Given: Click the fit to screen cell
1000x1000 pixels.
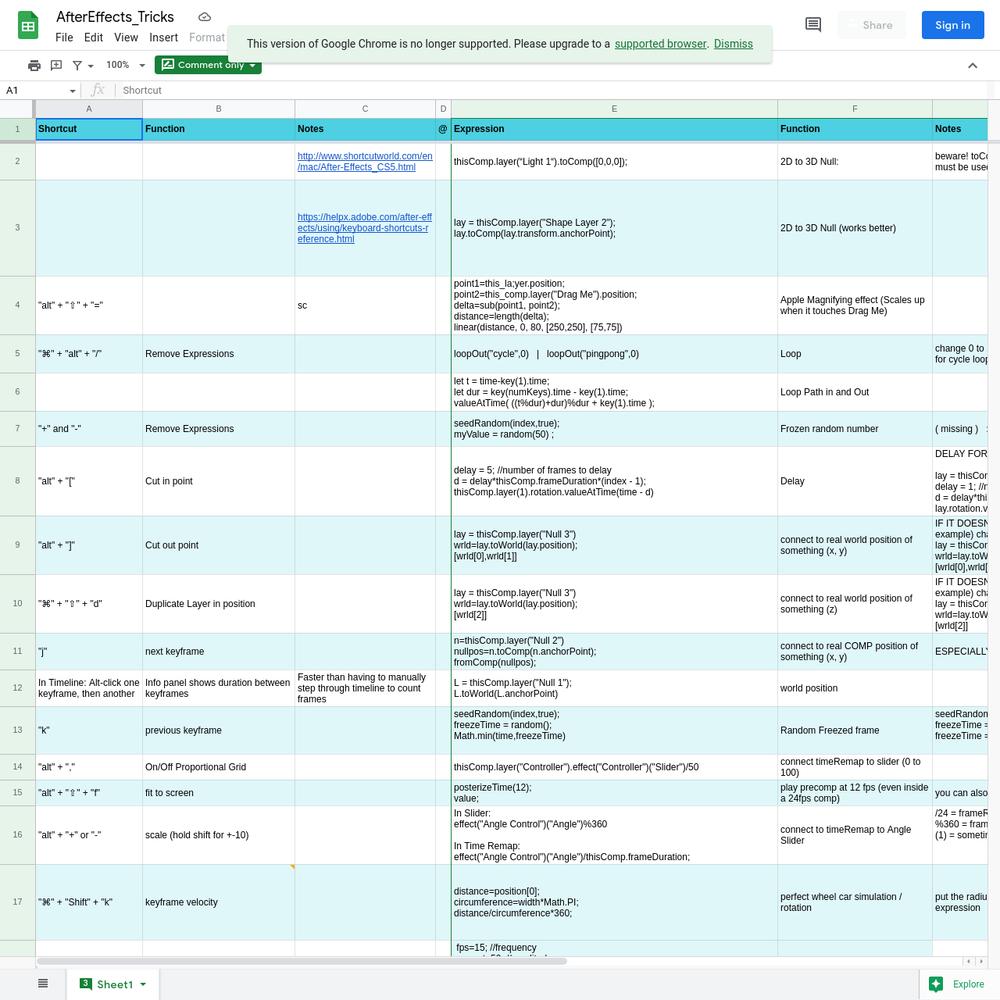Looking at the screenshot, I should (218, 793).
